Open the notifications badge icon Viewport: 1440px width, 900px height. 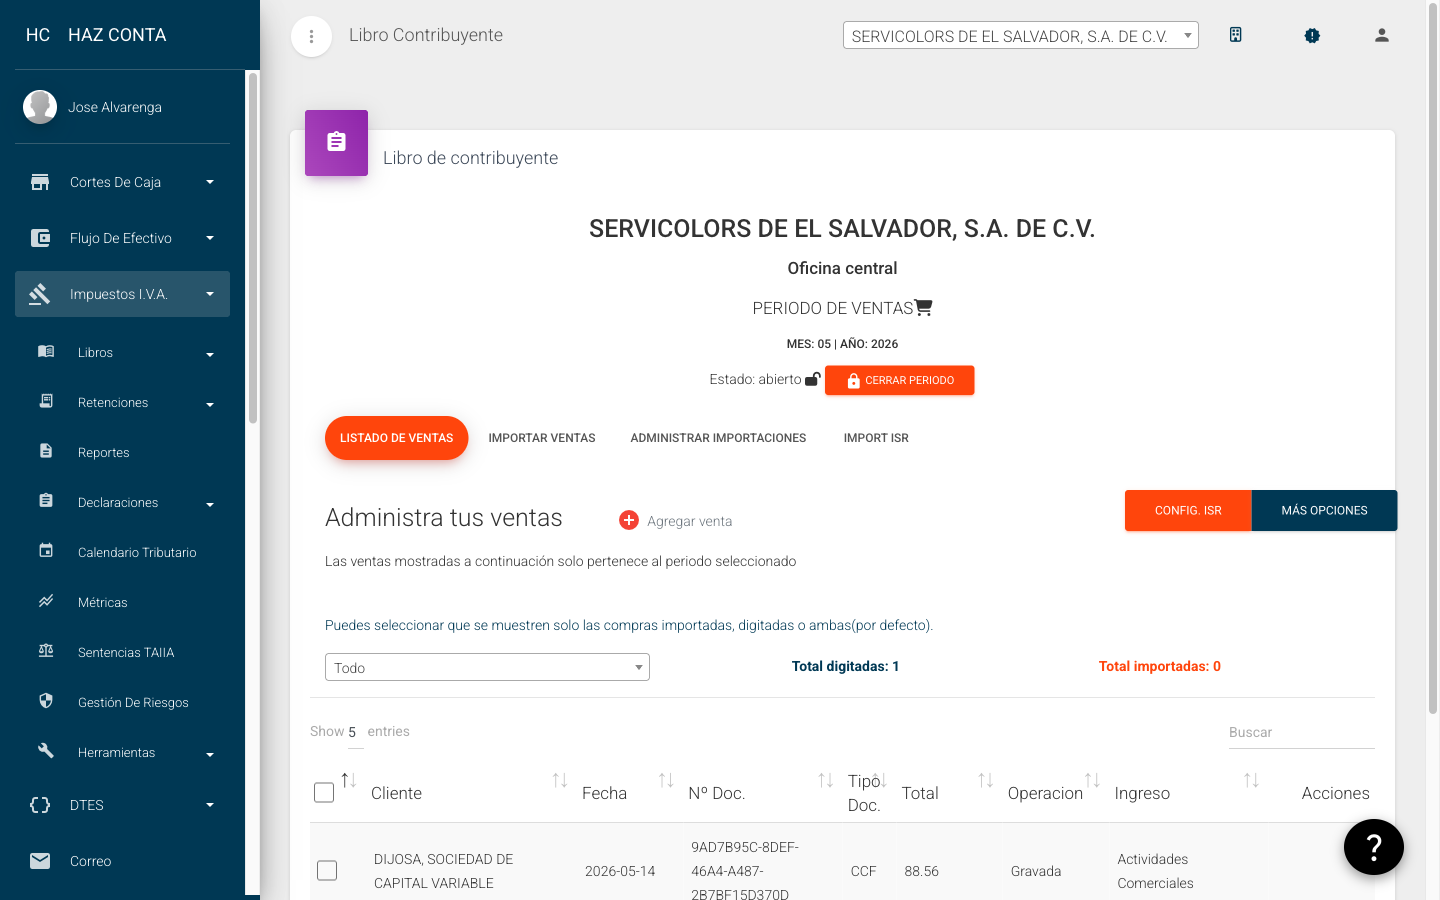(1312, 35)
